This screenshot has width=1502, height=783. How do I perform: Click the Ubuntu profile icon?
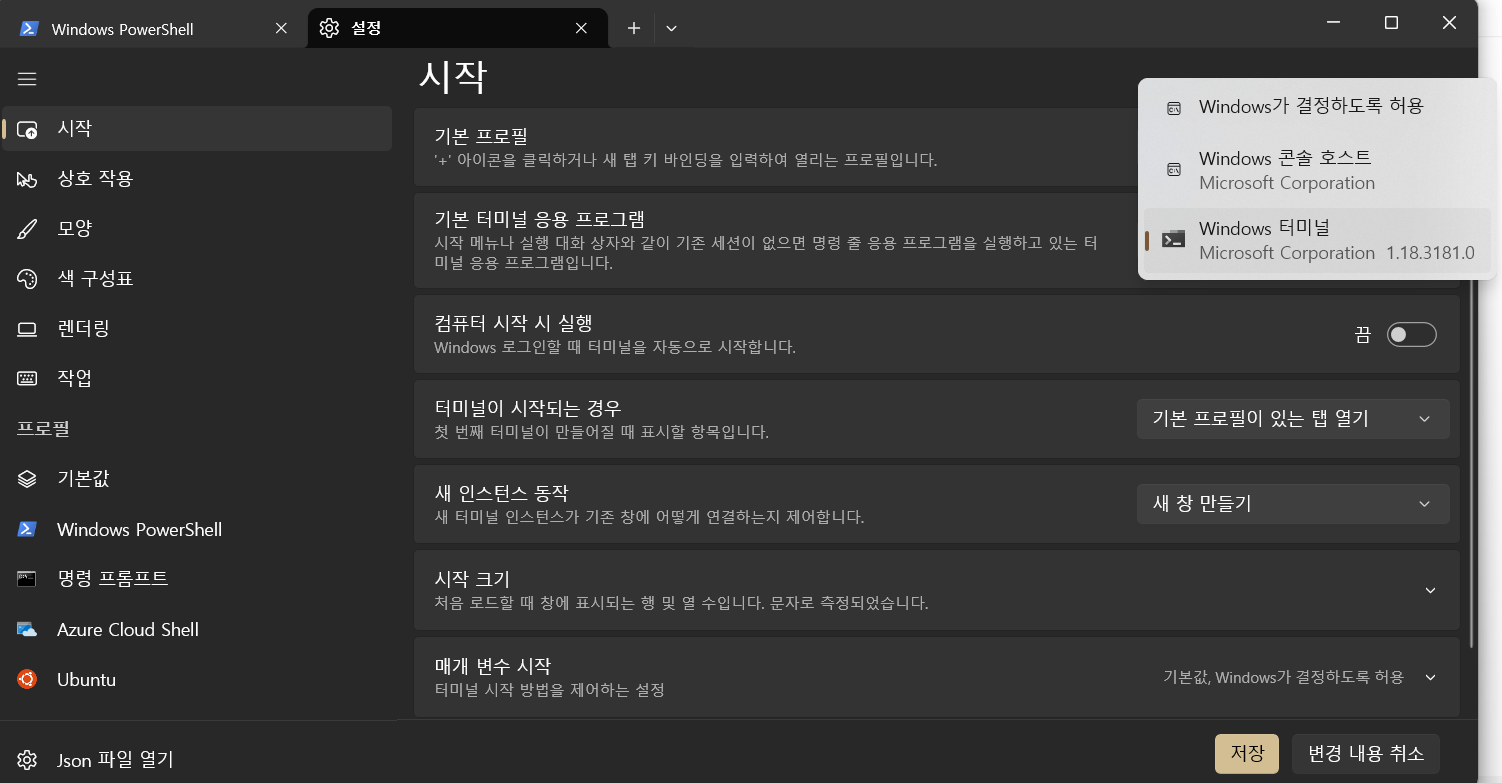click(x=27, y=679)
